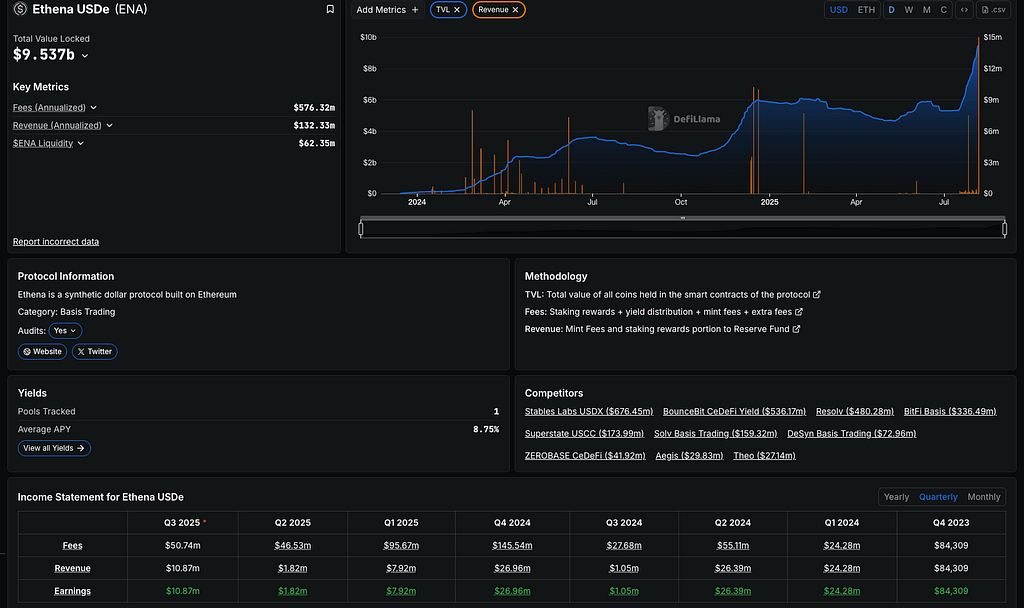Click right handle of chart range slider
The height and width of the screenshot is (608, 1024).
pyautogui.click(x=1004, y=229)
